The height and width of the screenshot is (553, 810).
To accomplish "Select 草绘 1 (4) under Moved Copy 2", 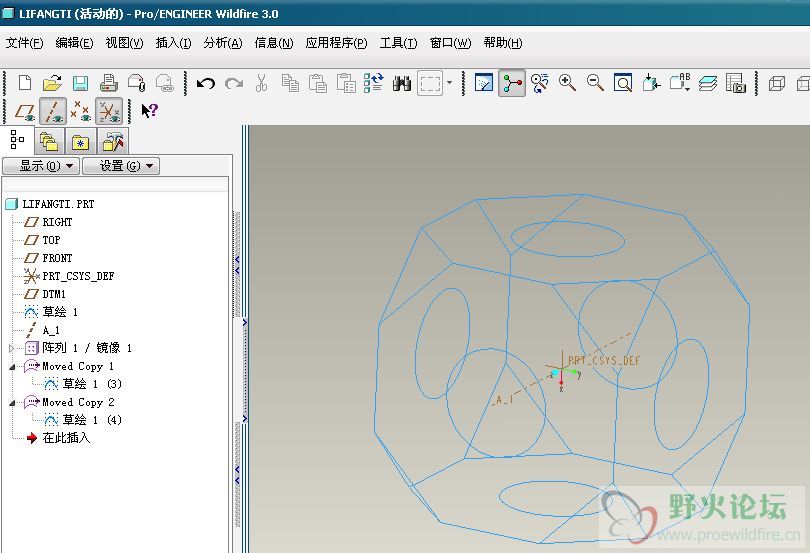I will point(92,420).
